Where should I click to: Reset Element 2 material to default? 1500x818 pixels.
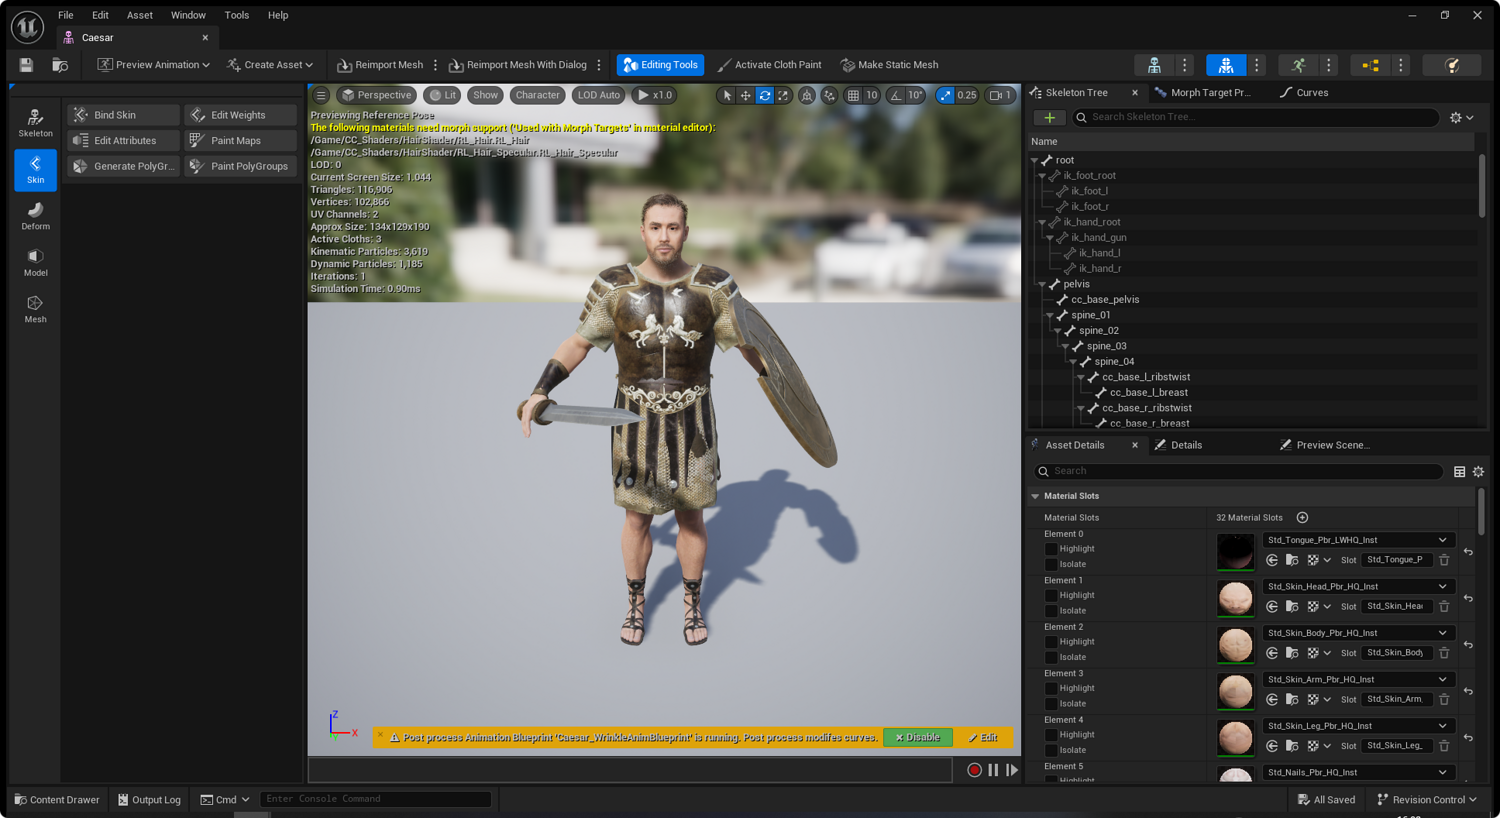tap(1468, 645)
